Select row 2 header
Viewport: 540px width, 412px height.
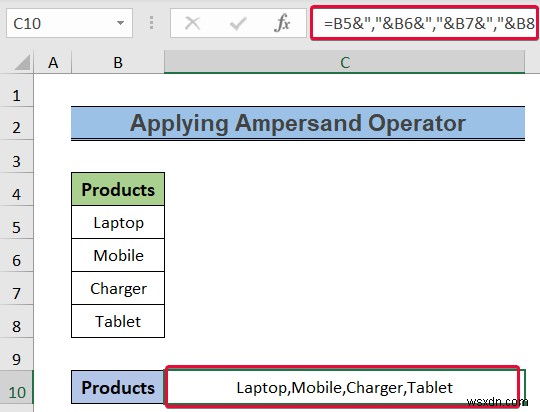coord(17,124)
